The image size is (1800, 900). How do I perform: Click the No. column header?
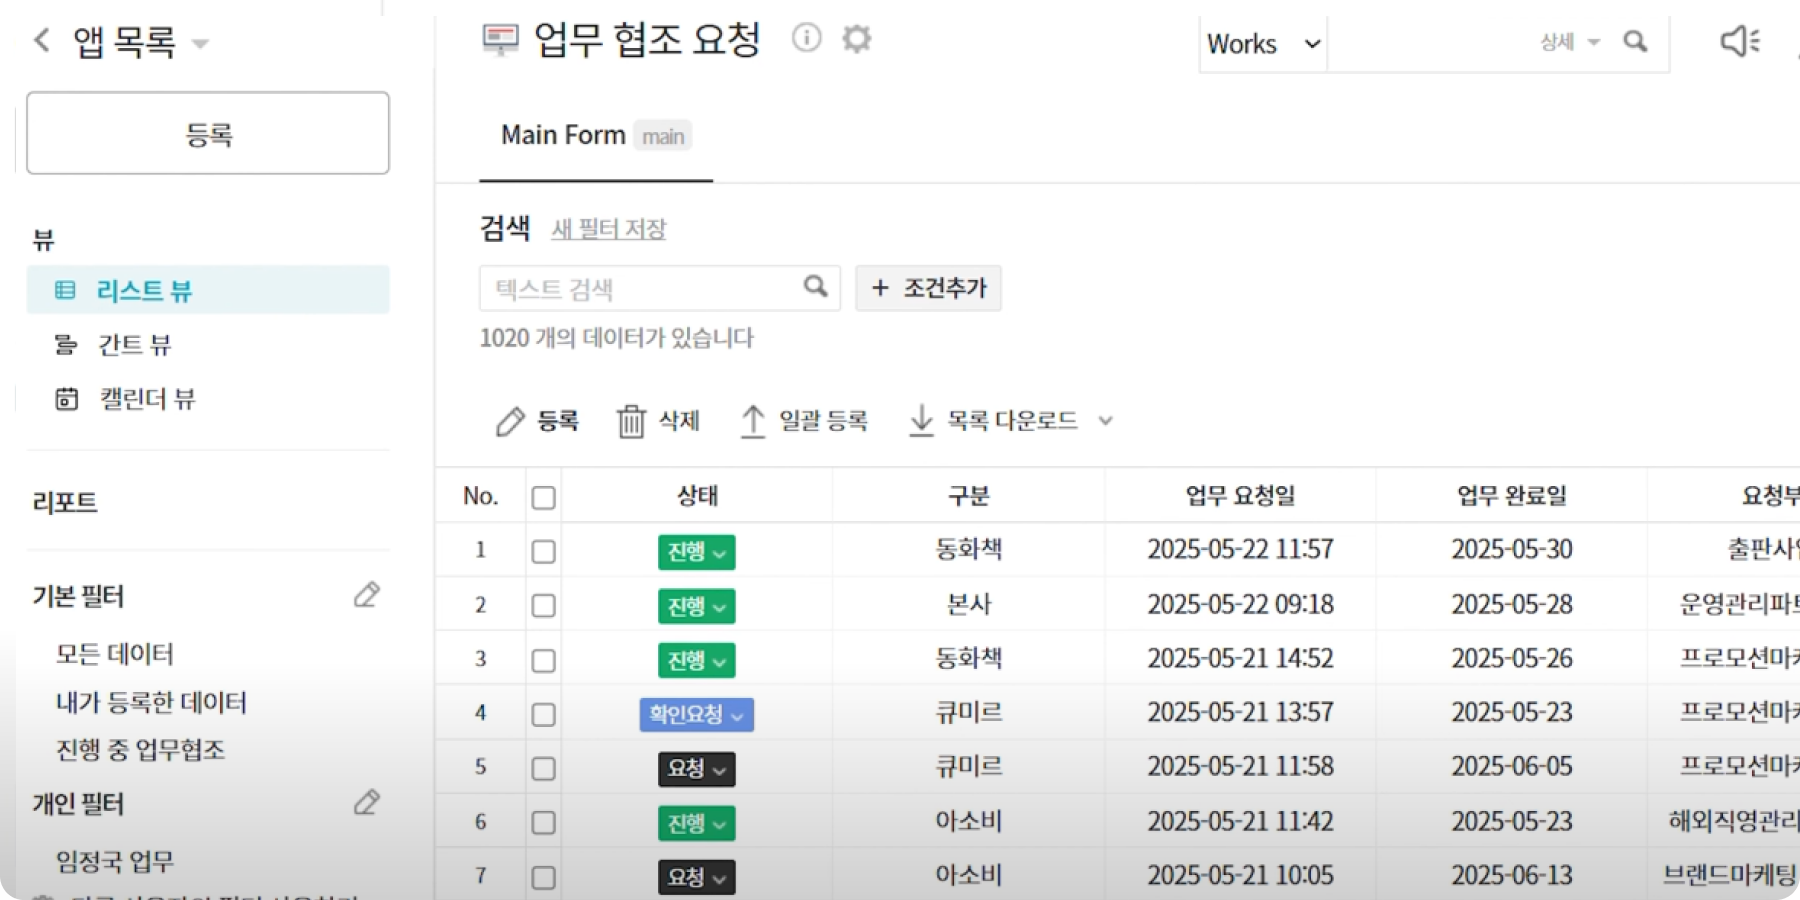point(480,496)
